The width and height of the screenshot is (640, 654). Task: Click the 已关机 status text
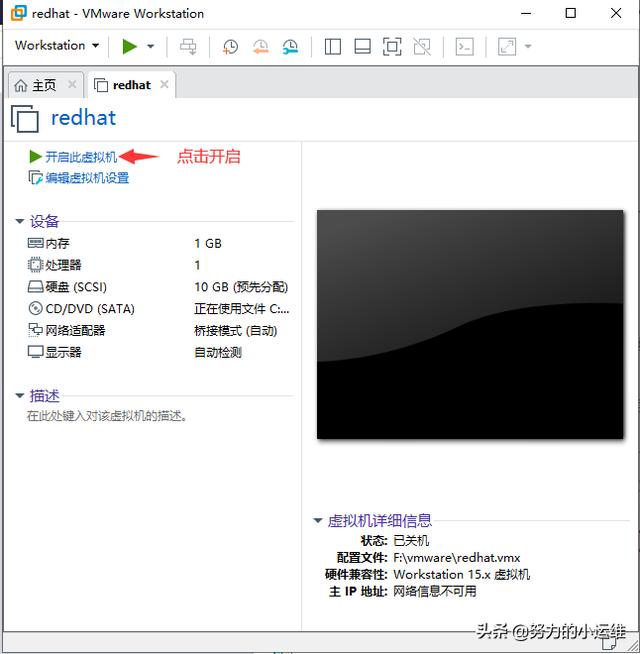[411, 541]
